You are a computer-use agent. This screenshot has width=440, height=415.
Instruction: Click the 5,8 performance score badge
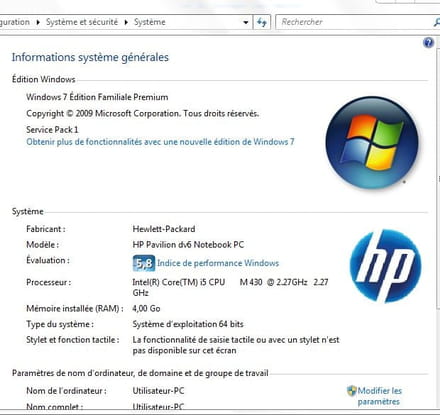[x=144, y=263]
